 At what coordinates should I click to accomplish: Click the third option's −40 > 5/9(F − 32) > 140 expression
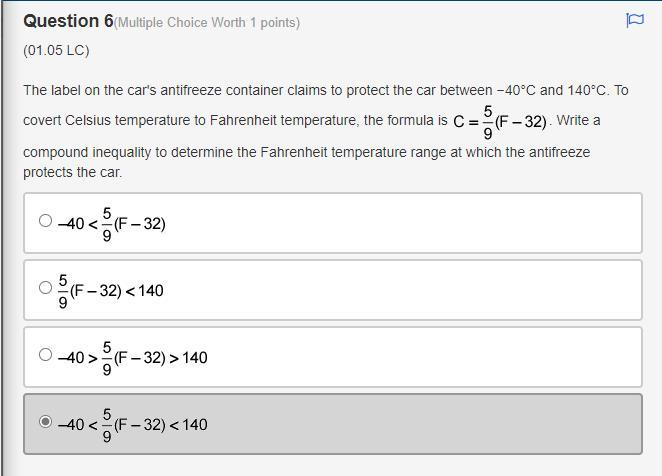click(133, 357)
